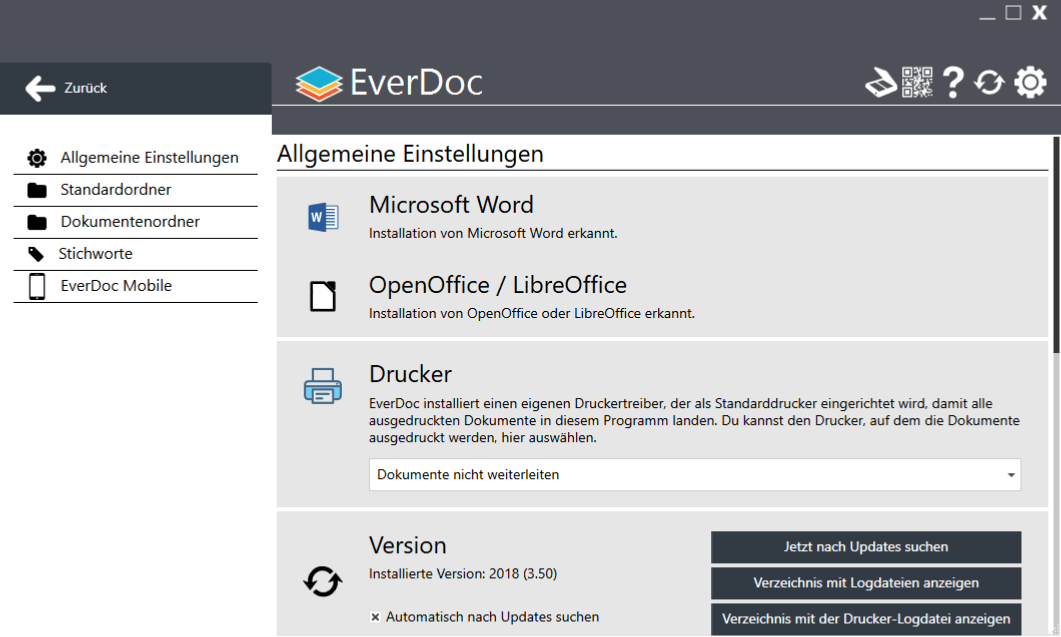Screen dimensions: 1061x637
Task: Select Standardordner in the sidebar
Action: point(115,190)
